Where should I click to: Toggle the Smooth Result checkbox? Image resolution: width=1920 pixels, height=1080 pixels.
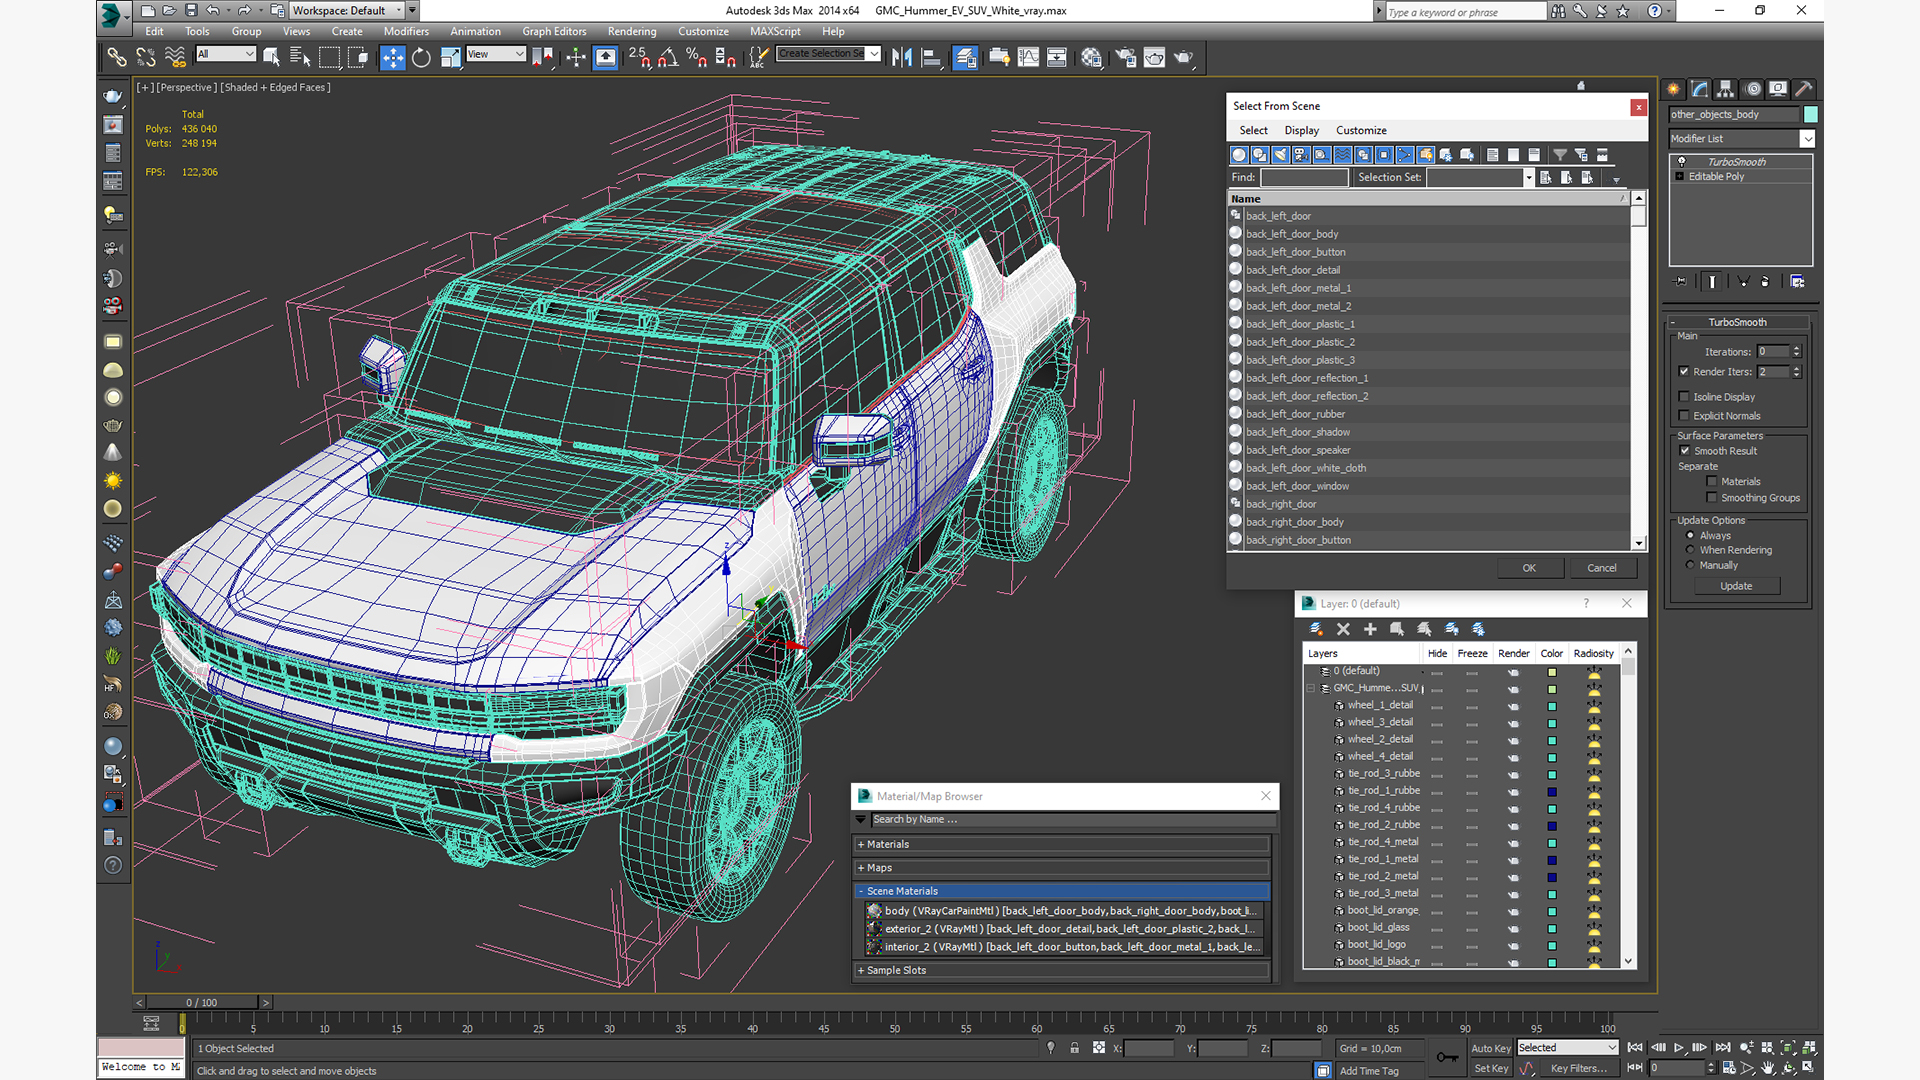[x=1684, y=450]
